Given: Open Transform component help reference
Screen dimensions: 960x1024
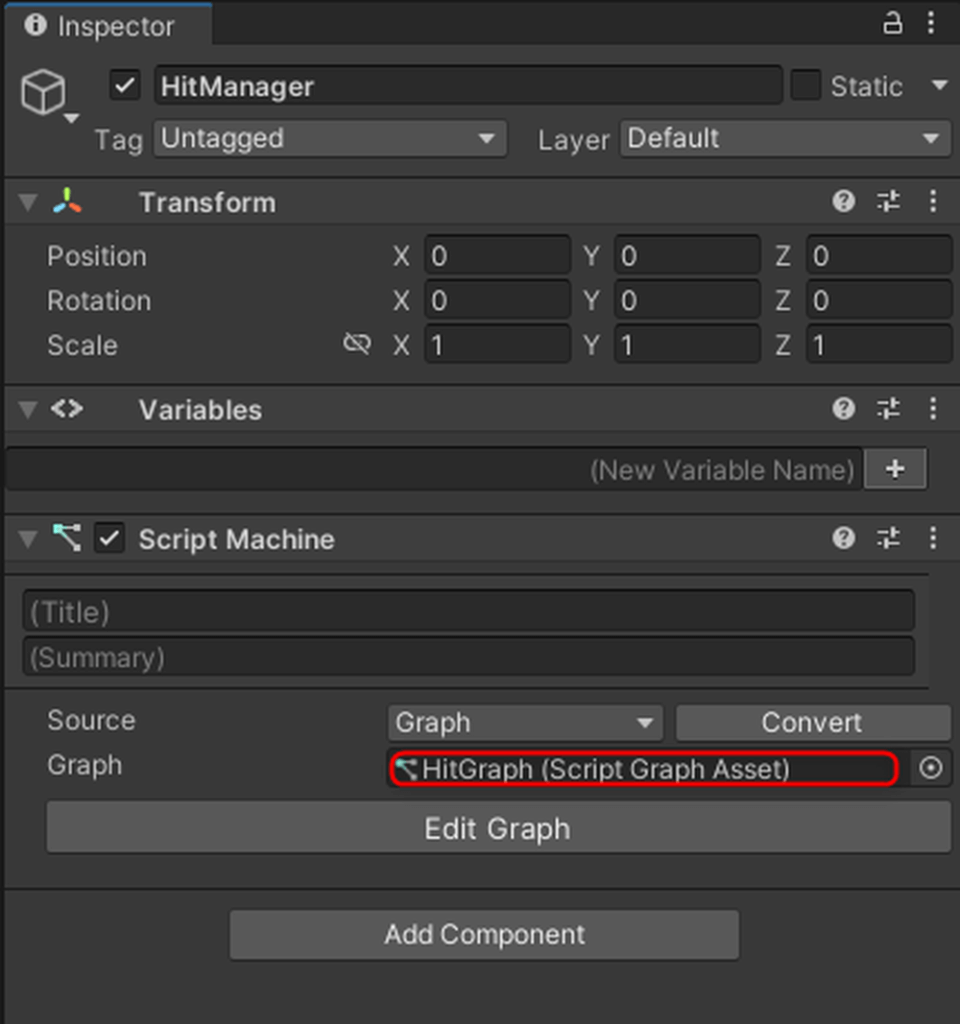Looking at the screenshot, I should (x=844, y=202).
